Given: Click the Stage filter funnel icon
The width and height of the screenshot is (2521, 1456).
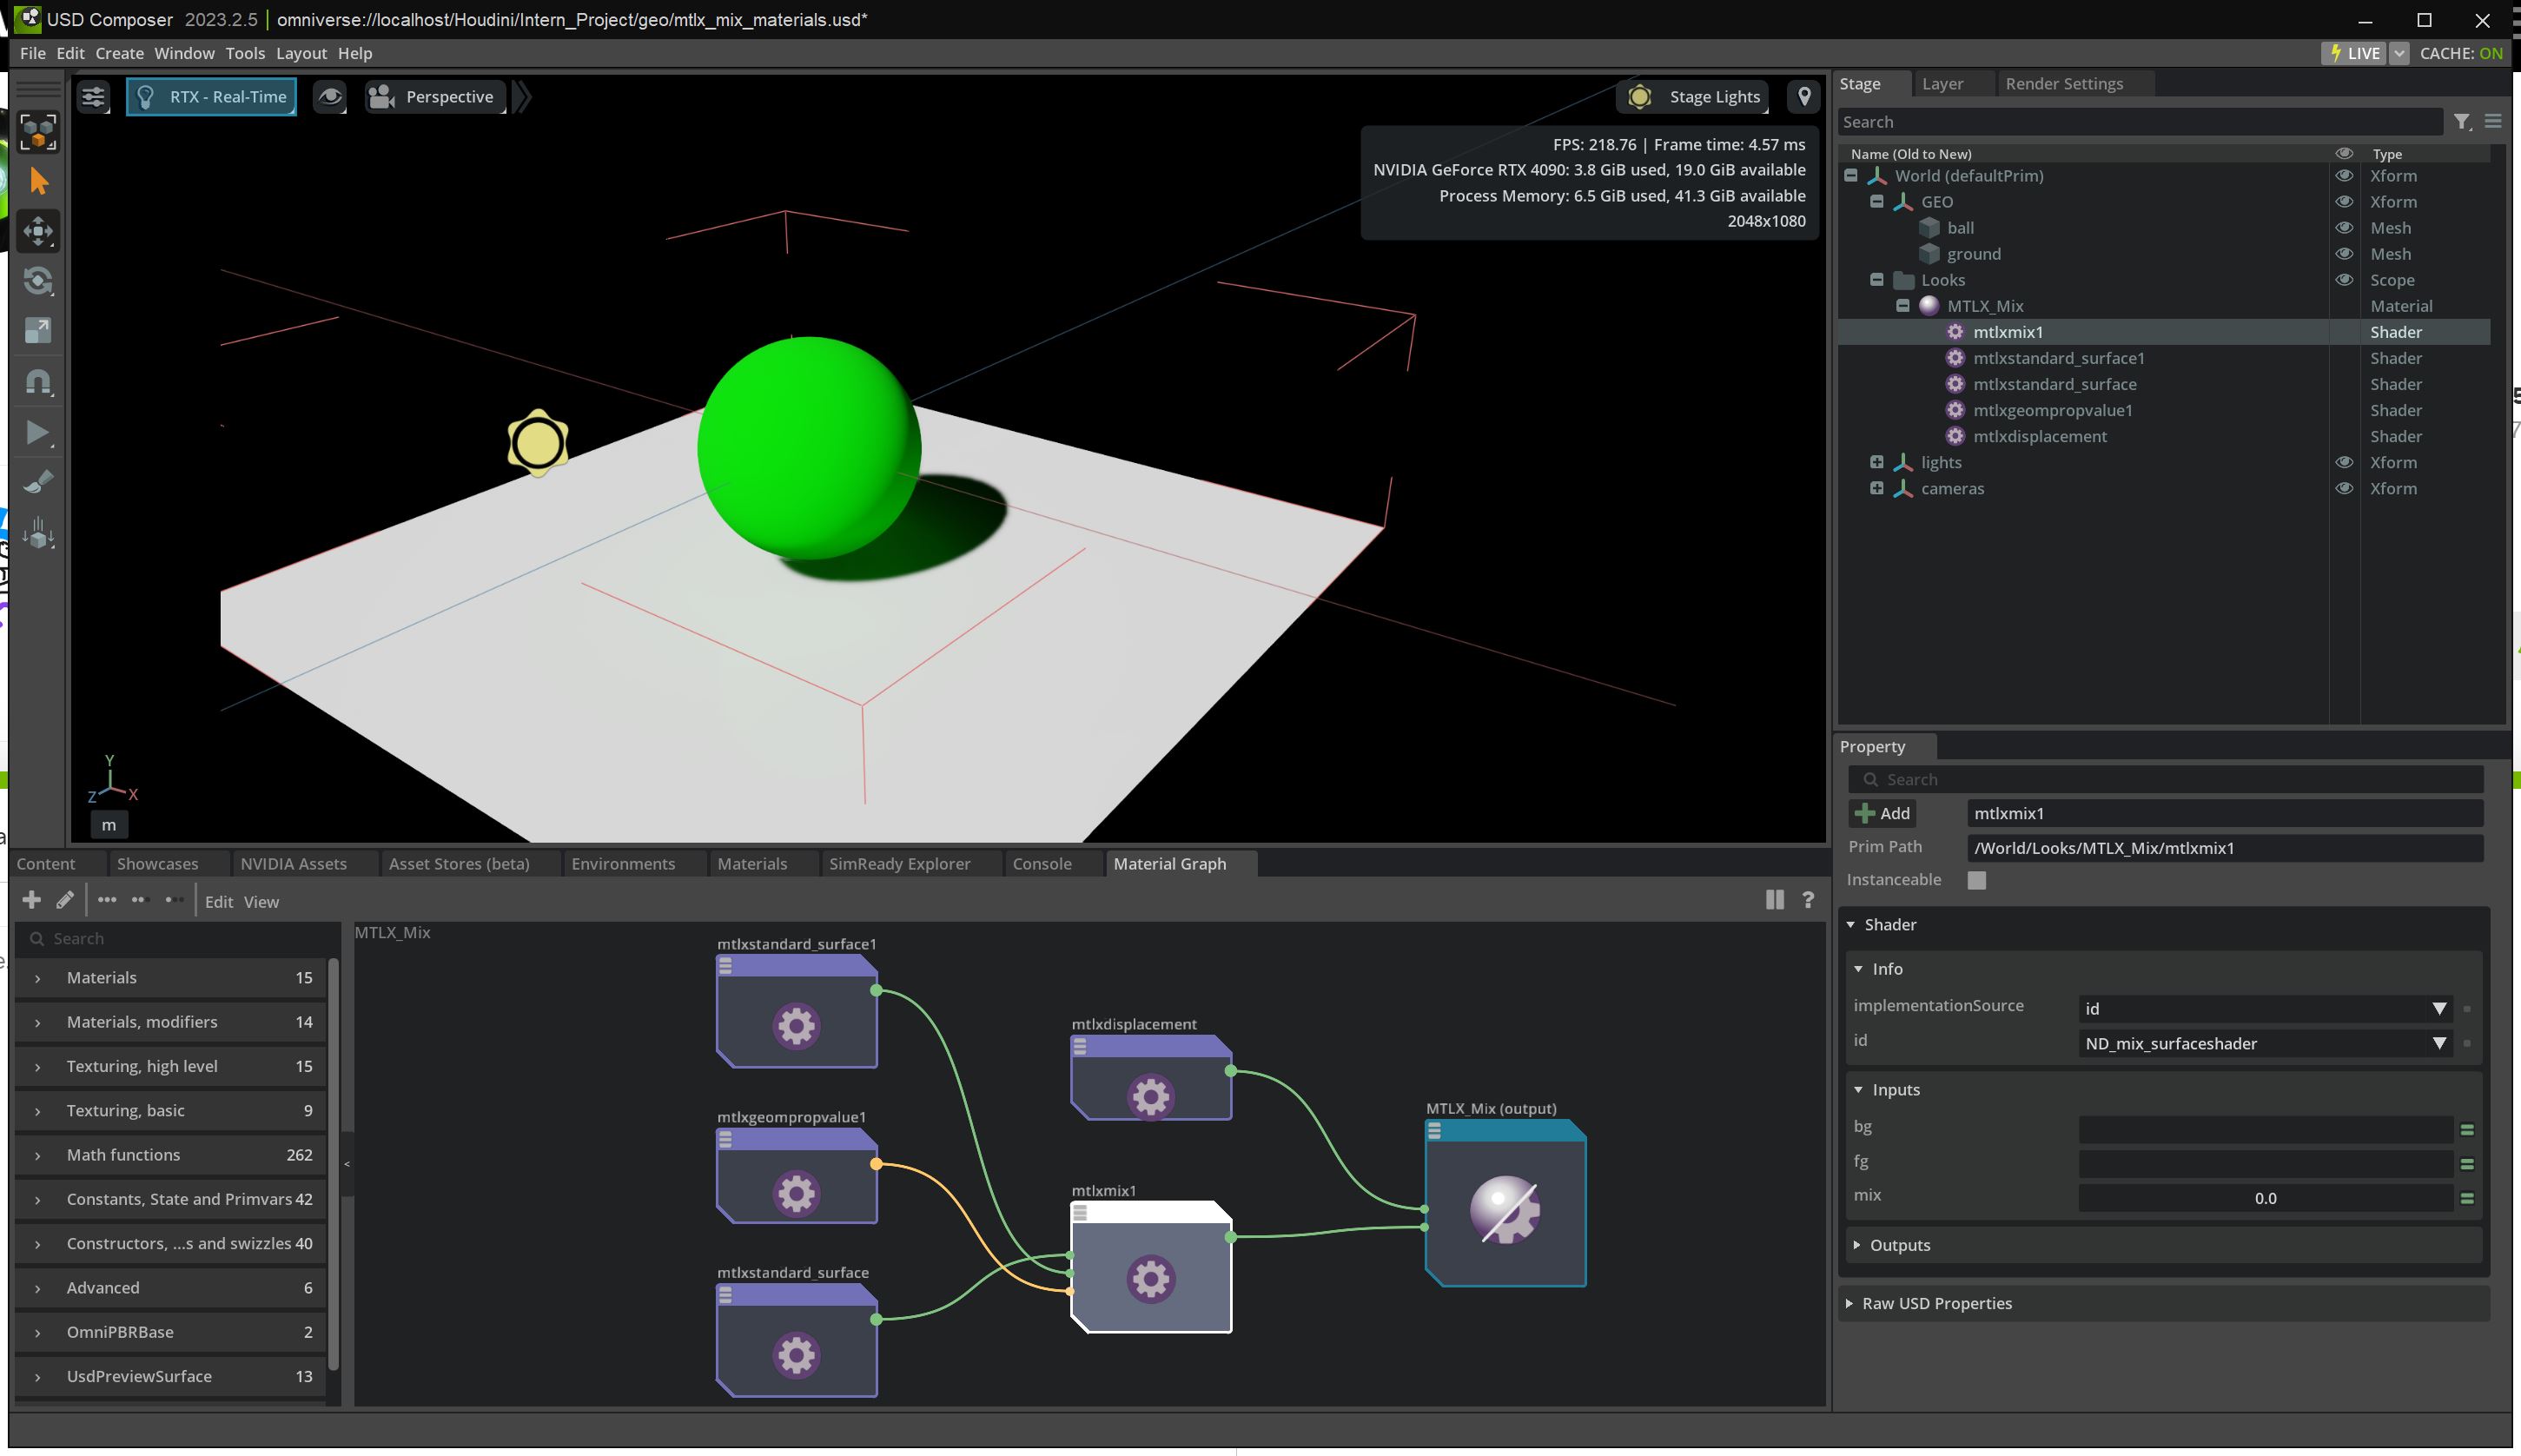Looking at the screenshot, I should (x=2461, y=122).
